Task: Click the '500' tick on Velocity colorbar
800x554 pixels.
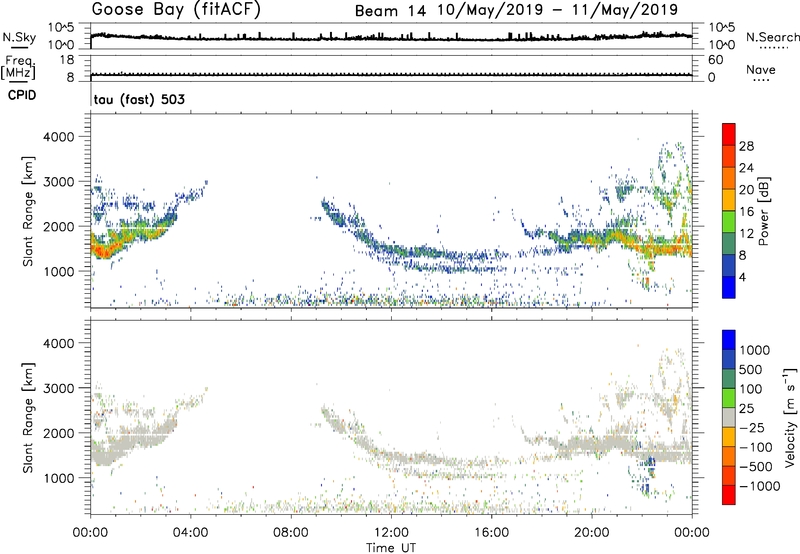Action: pos(751,369)
